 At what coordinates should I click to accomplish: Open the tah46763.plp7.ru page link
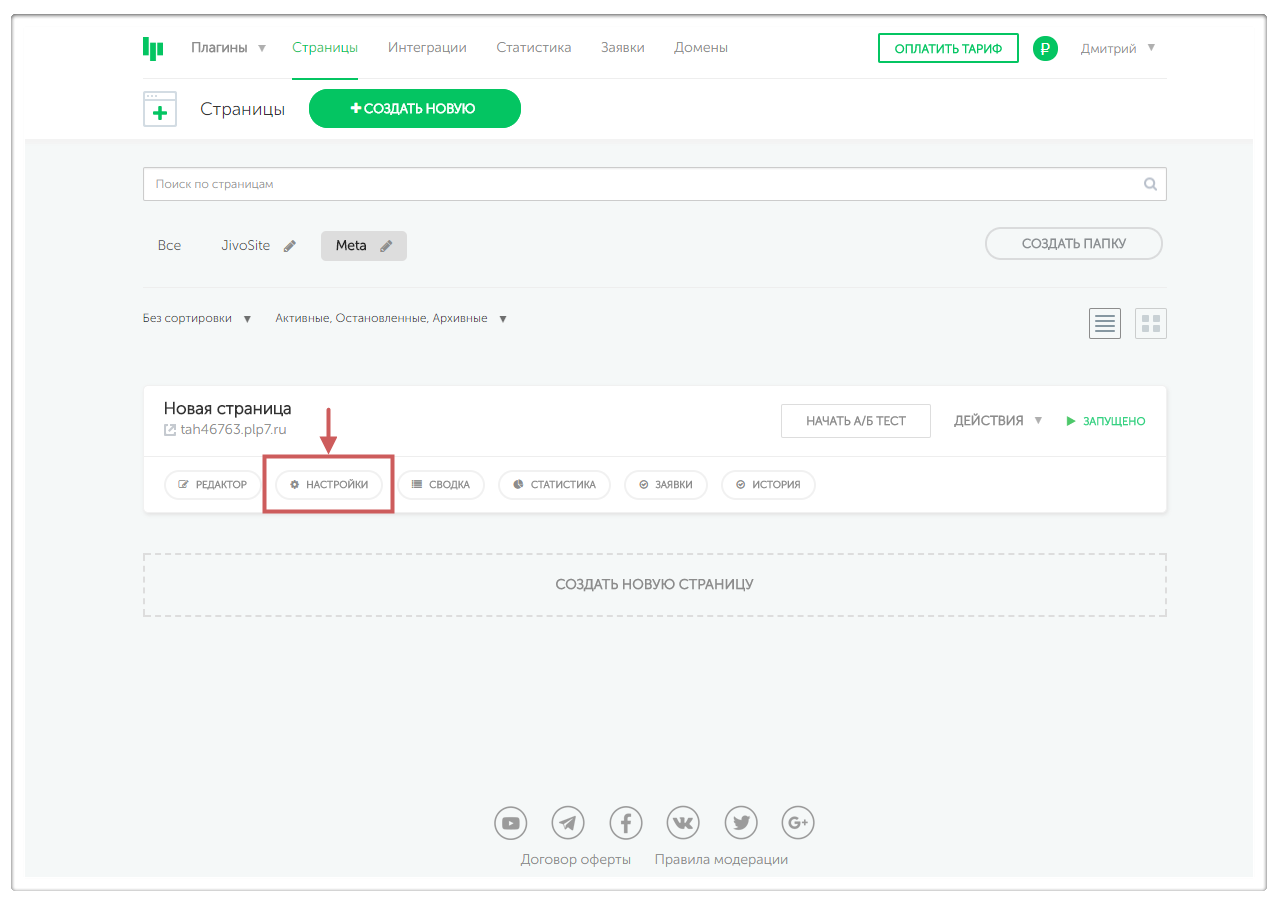pyautogui.click(x=233, y=430)
